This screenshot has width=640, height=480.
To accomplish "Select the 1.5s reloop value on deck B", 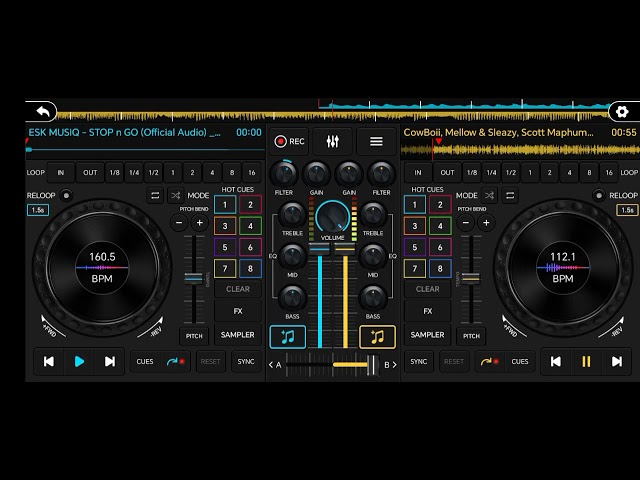I will pyautogui.click(x=627, y=210).
